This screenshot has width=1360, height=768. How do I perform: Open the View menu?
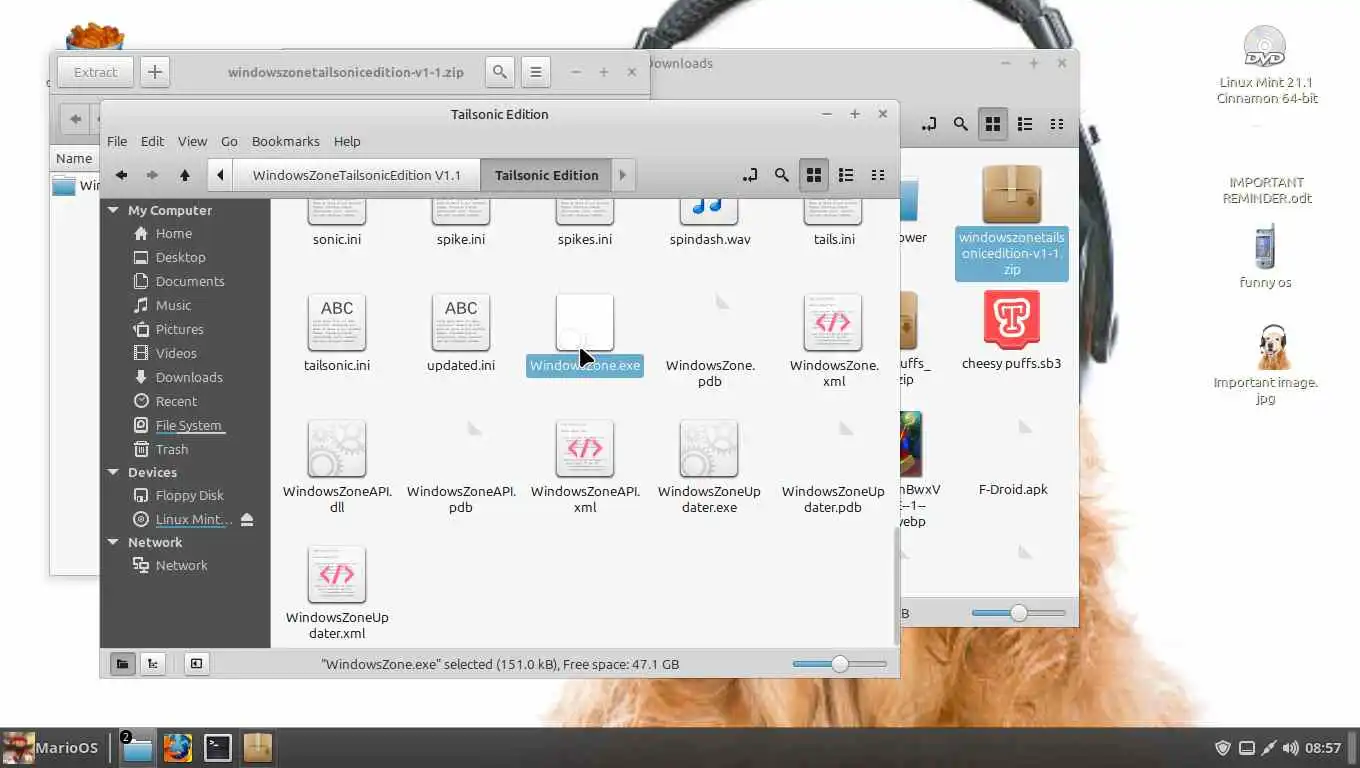(x=192, y=141)
